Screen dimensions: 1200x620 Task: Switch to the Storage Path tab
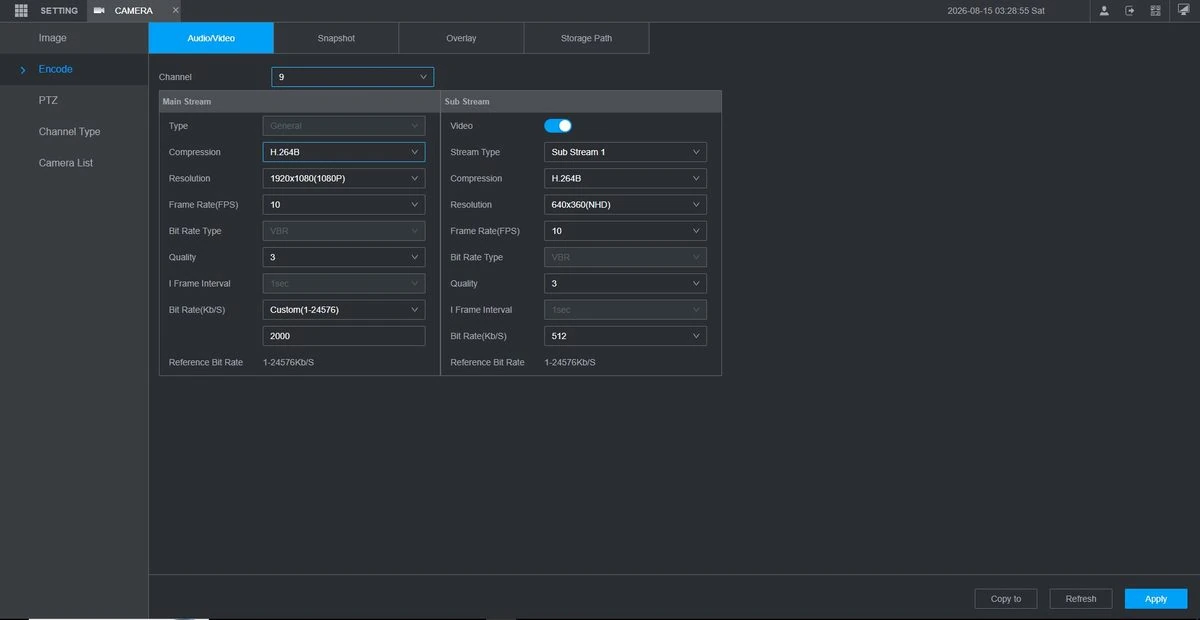pos(586,38)
